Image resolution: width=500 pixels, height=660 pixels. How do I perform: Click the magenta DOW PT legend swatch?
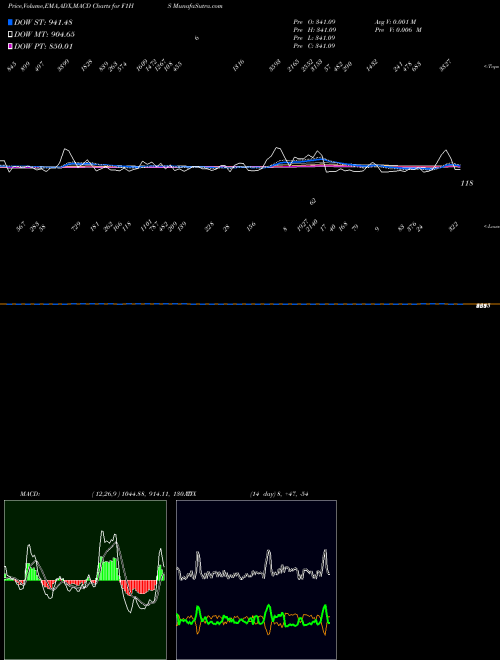pyautogui.click(x=10, y=46)
